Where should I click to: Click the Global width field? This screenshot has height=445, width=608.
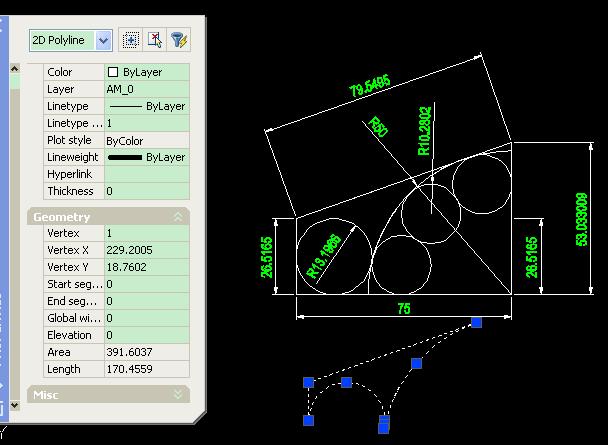pyautogui.click(x=147, y=318)
